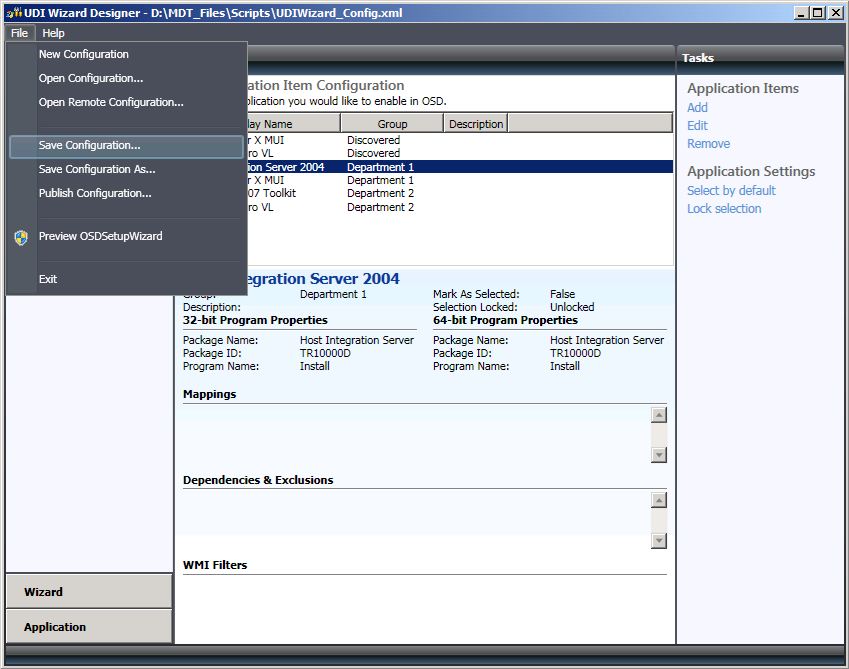Click the shield icon beside Preview OSDSetupWizard
The width and height of the screenshot is (849, 669).
[x=21, y=237]
